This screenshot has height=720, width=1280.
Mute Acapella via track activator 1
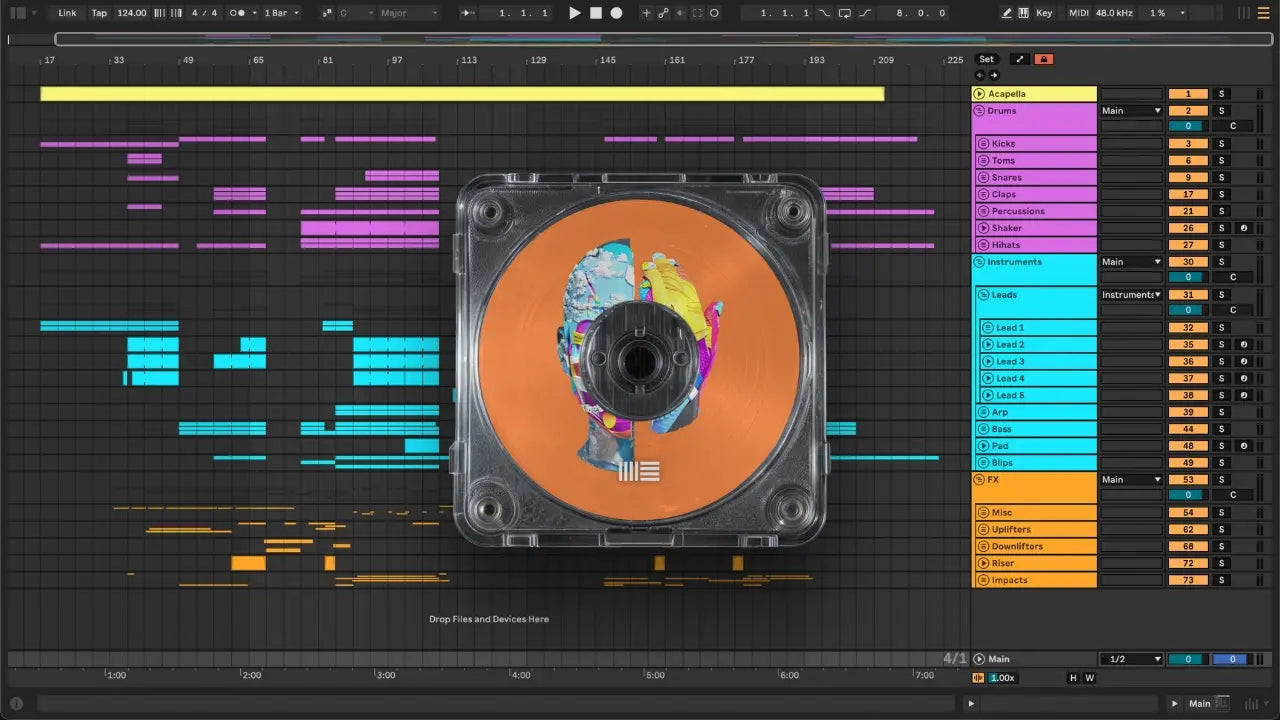(x=1188, y=94)
